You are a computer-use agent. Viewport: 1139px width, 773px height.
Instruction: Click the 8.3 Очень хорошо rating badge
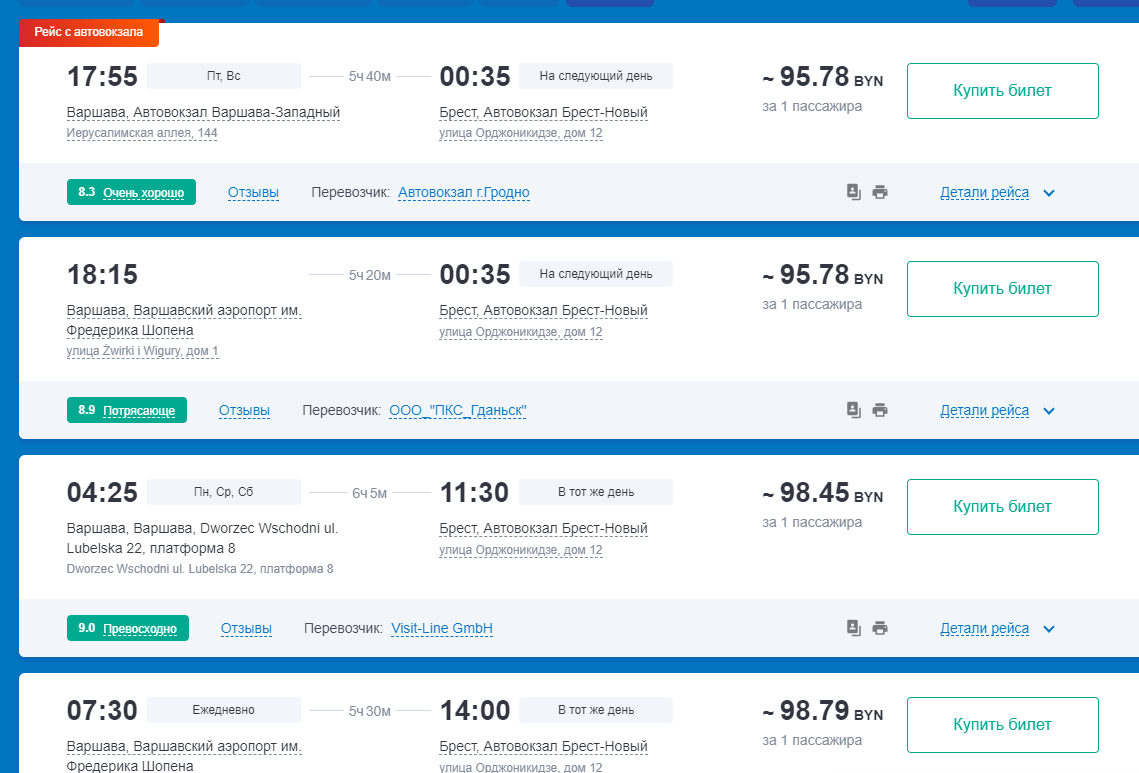(131, 193)
